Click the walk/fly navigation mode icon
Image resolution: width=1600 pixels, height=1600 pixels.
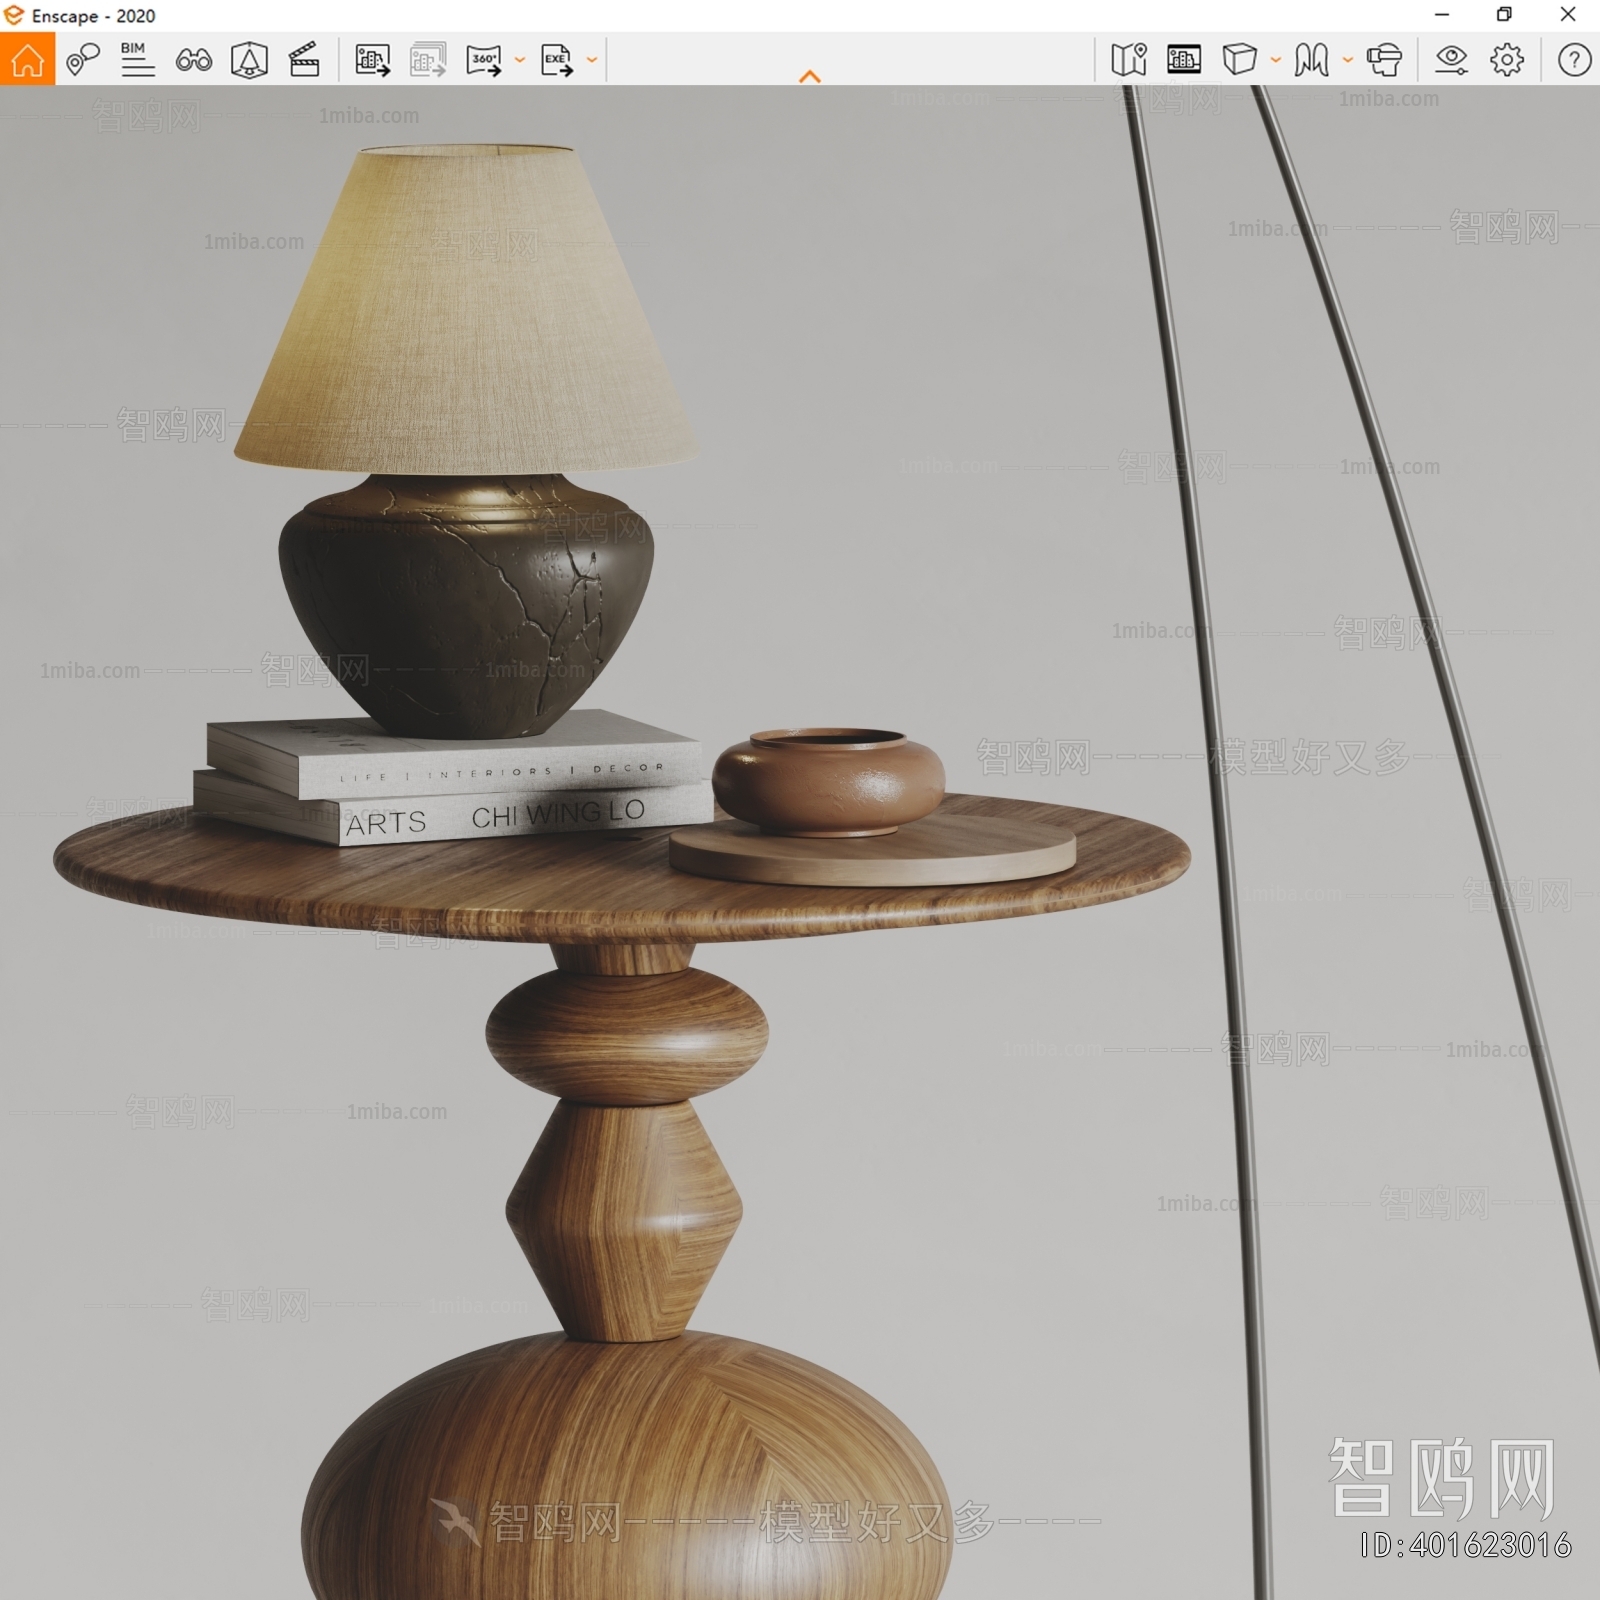click(1311, 60)
